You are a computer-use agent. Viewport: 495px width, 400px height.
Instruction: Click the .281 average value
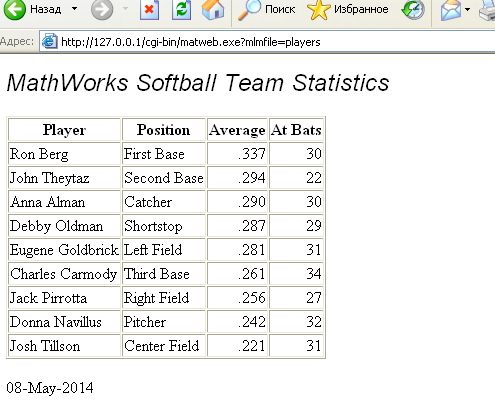(x=252, y=250)
